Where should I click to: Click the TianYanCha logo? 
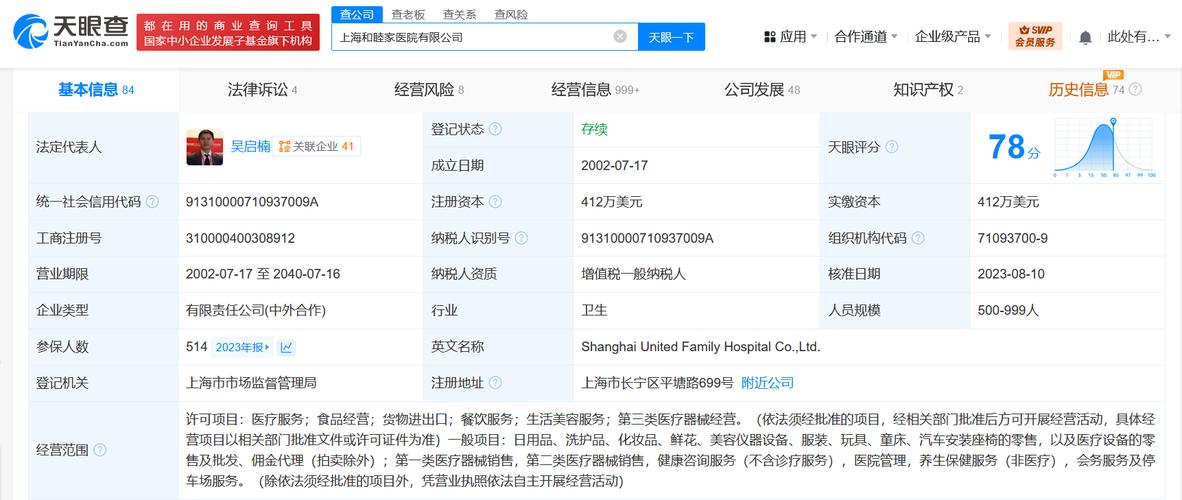(x=71, y=32)
